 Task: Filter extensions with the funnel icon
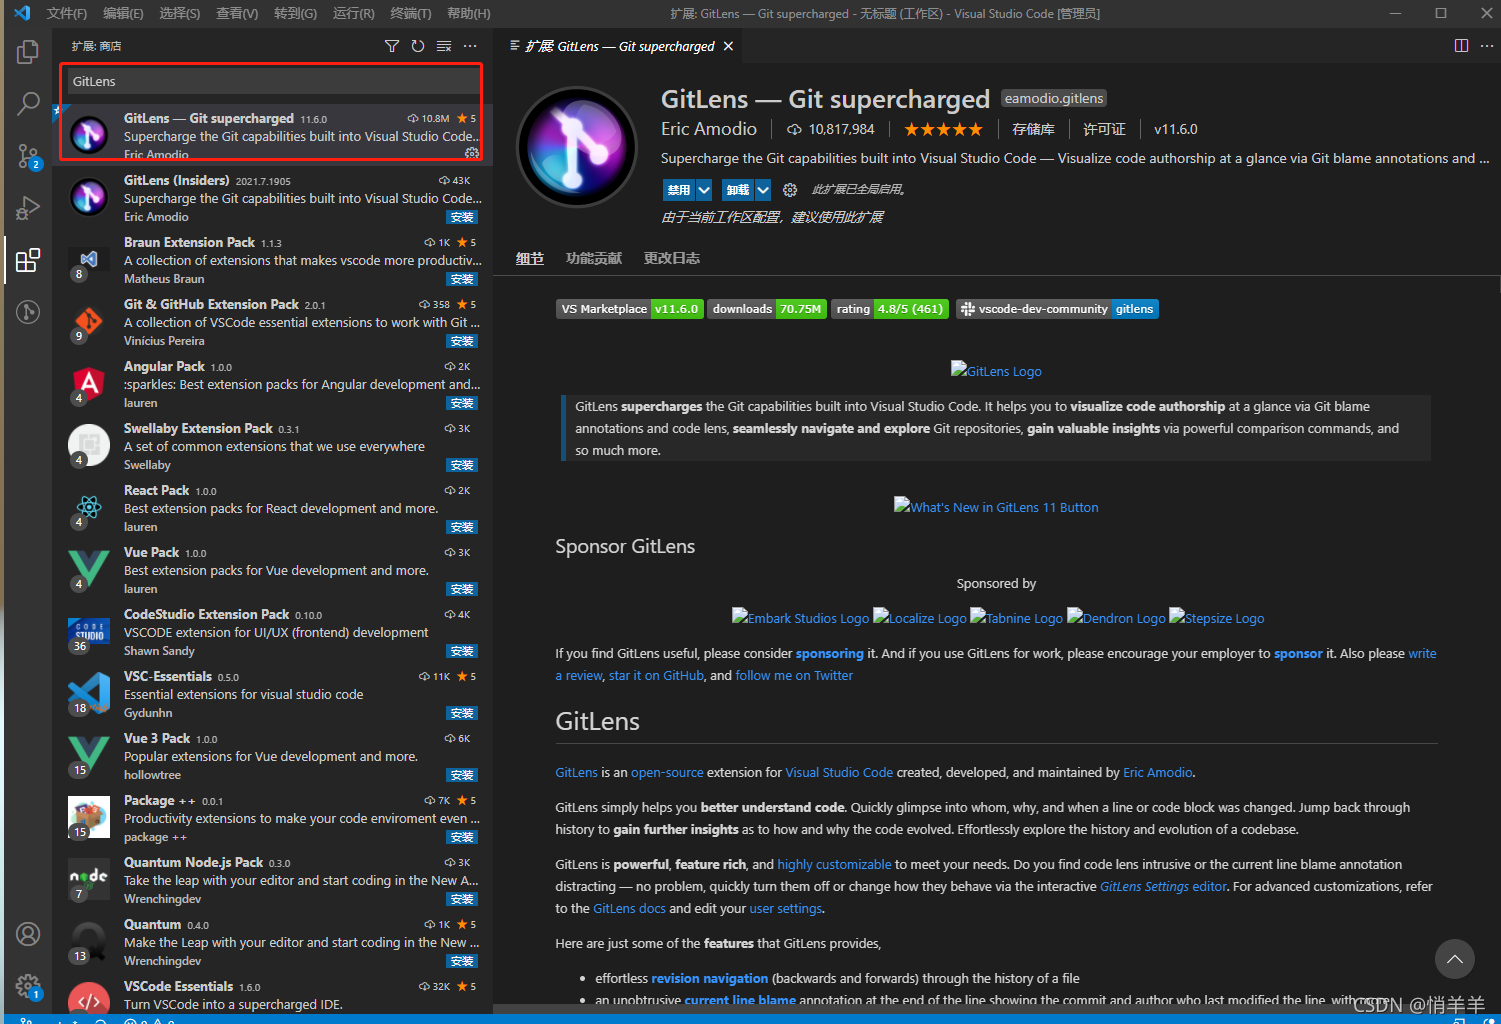pos(392,46)
